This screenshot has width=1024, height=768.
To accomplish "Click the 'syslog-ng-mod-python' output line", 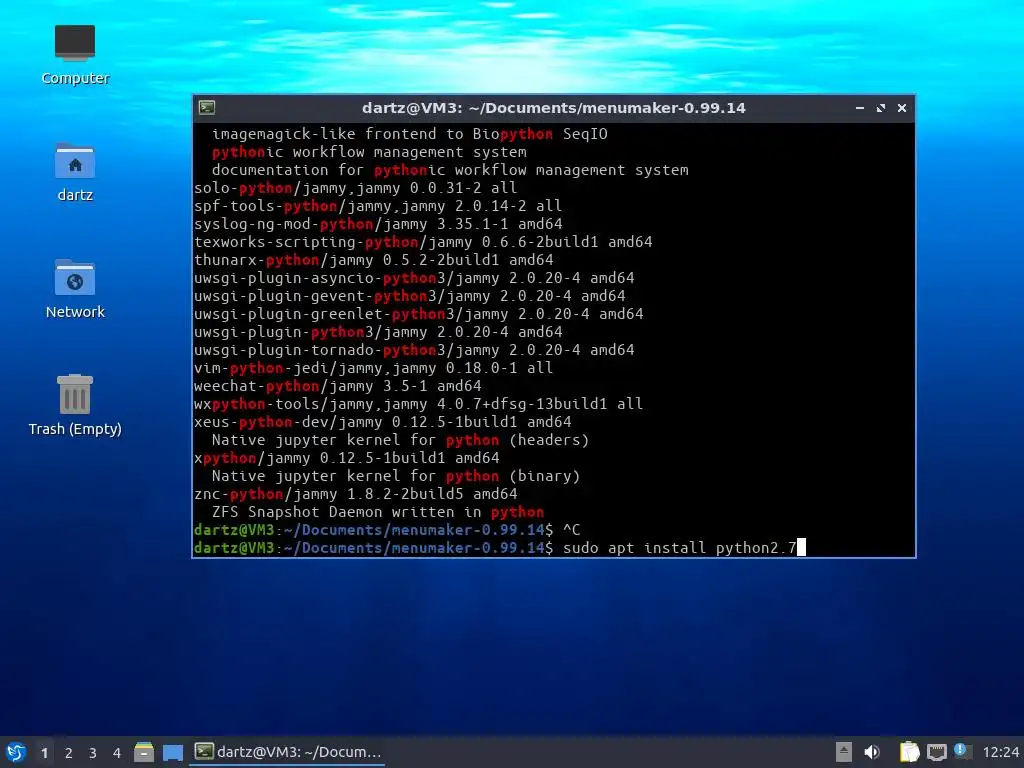I will (x=377, y=224).
